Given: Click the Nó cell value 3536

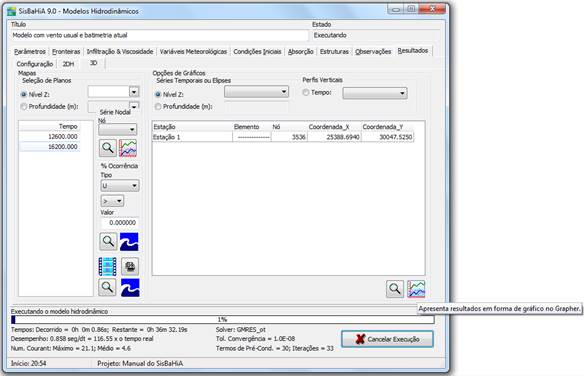Looking at the screenshot, I should 289,137.
